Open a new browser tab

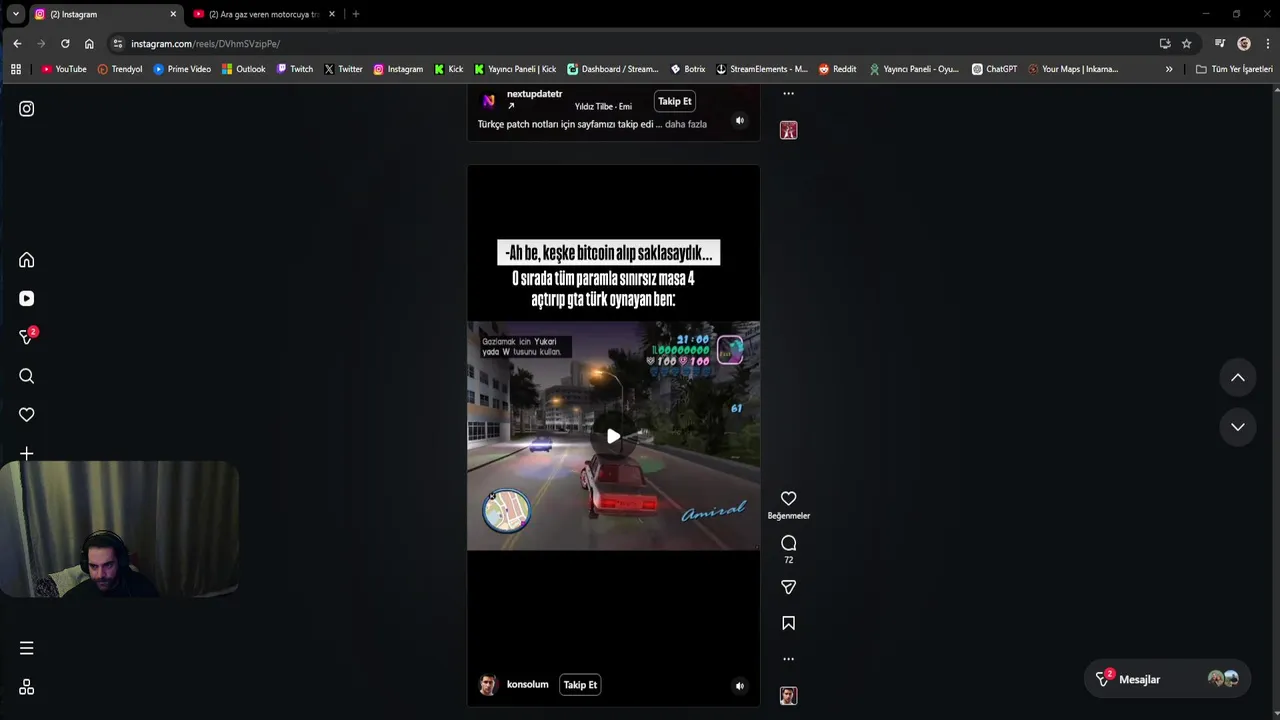(x=355, y=14)
